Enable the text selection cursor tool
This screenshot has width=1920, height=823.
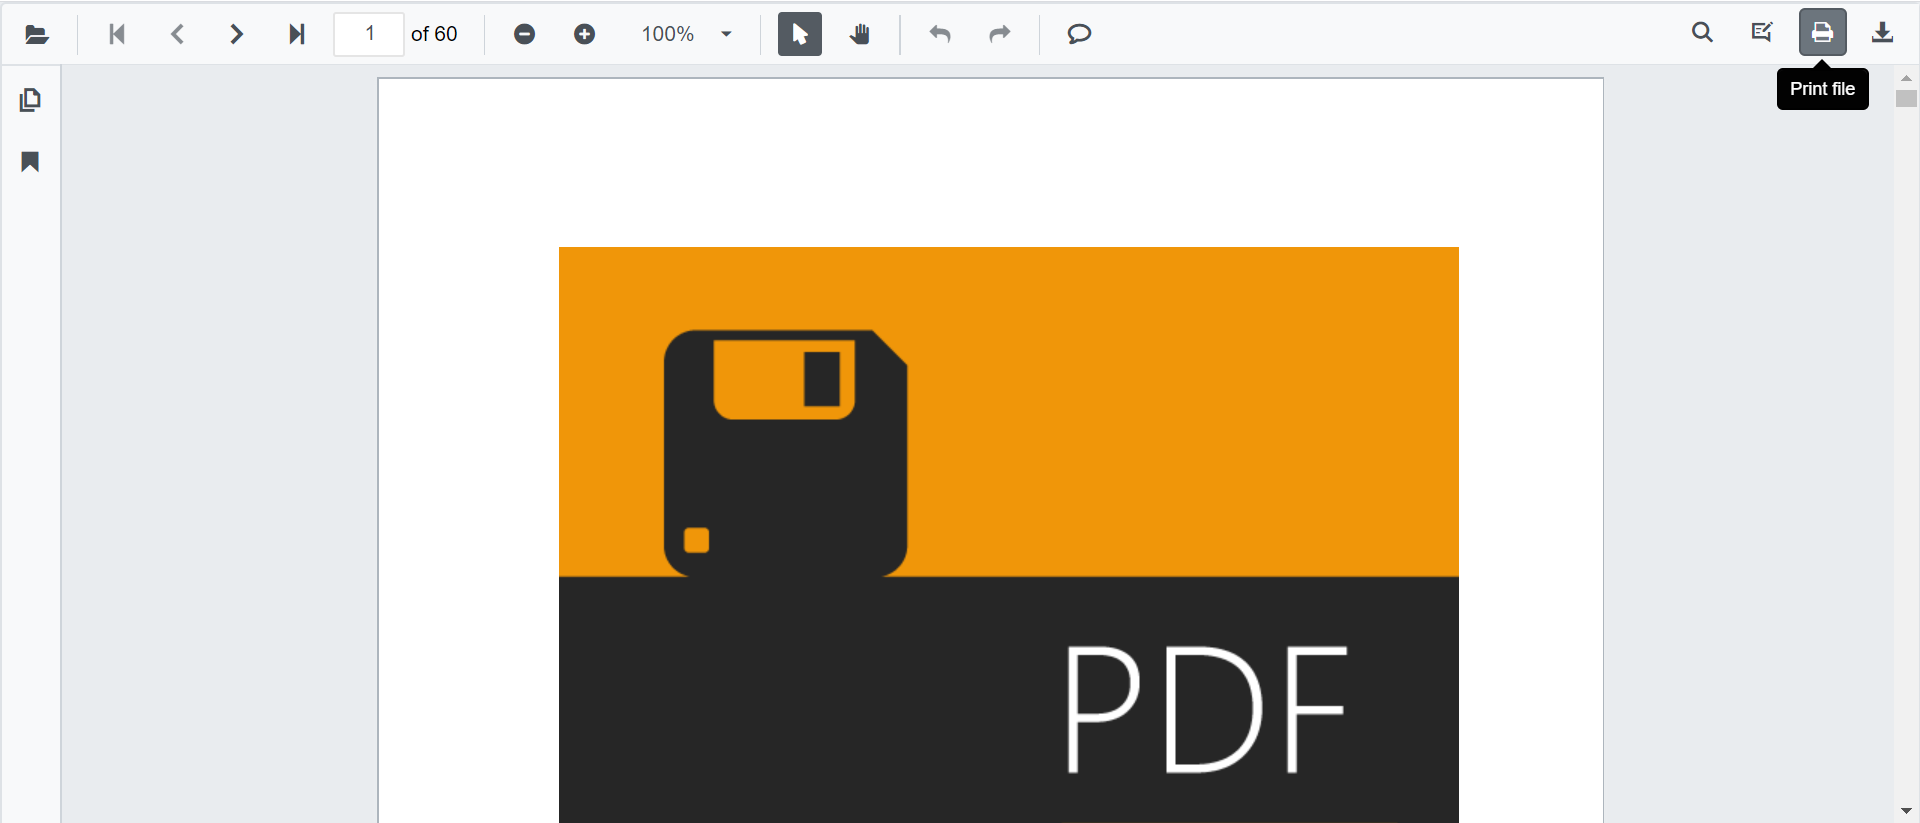(x=799, y=34)
